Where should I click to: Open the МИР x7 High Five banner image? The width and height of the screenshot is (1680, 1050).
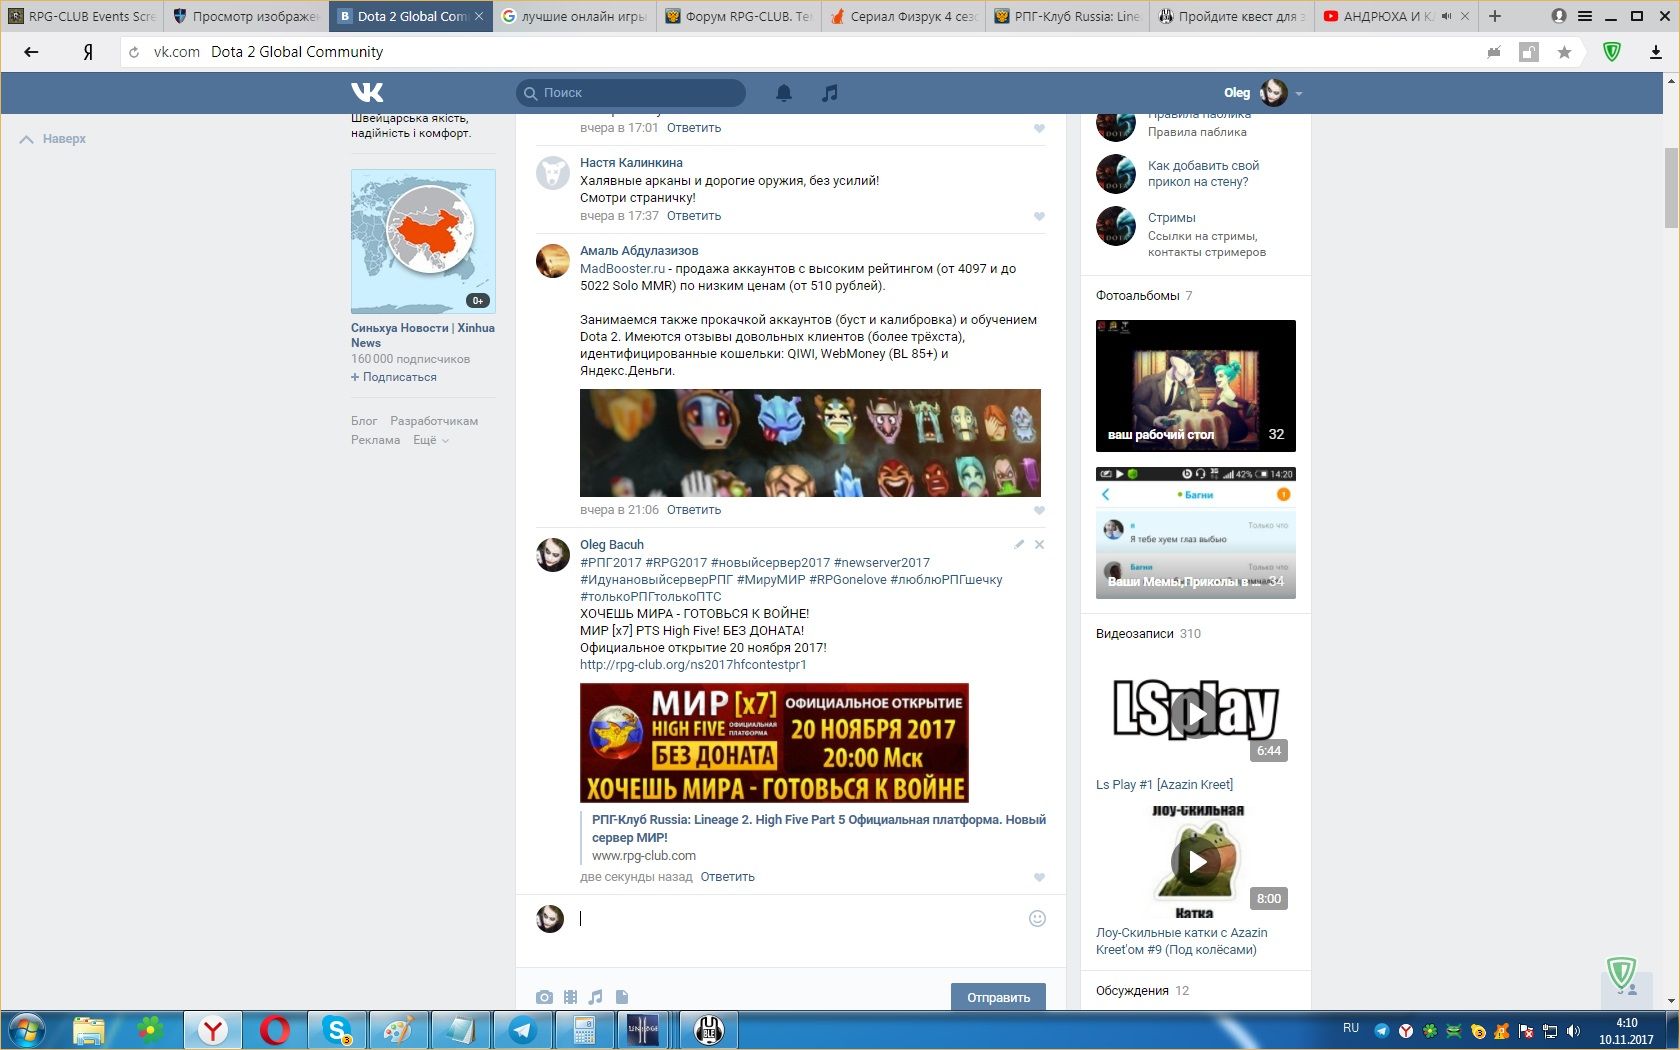[x=774, y=743]
